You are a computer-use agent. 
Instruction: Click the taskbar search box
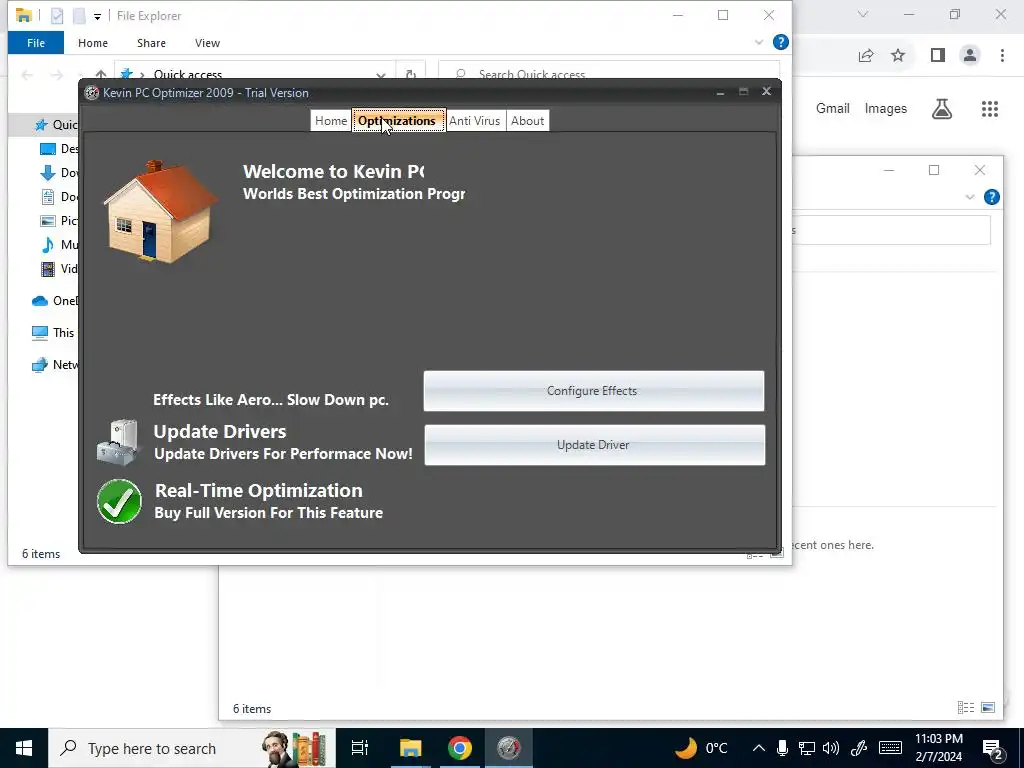click(x=192, y=748)
